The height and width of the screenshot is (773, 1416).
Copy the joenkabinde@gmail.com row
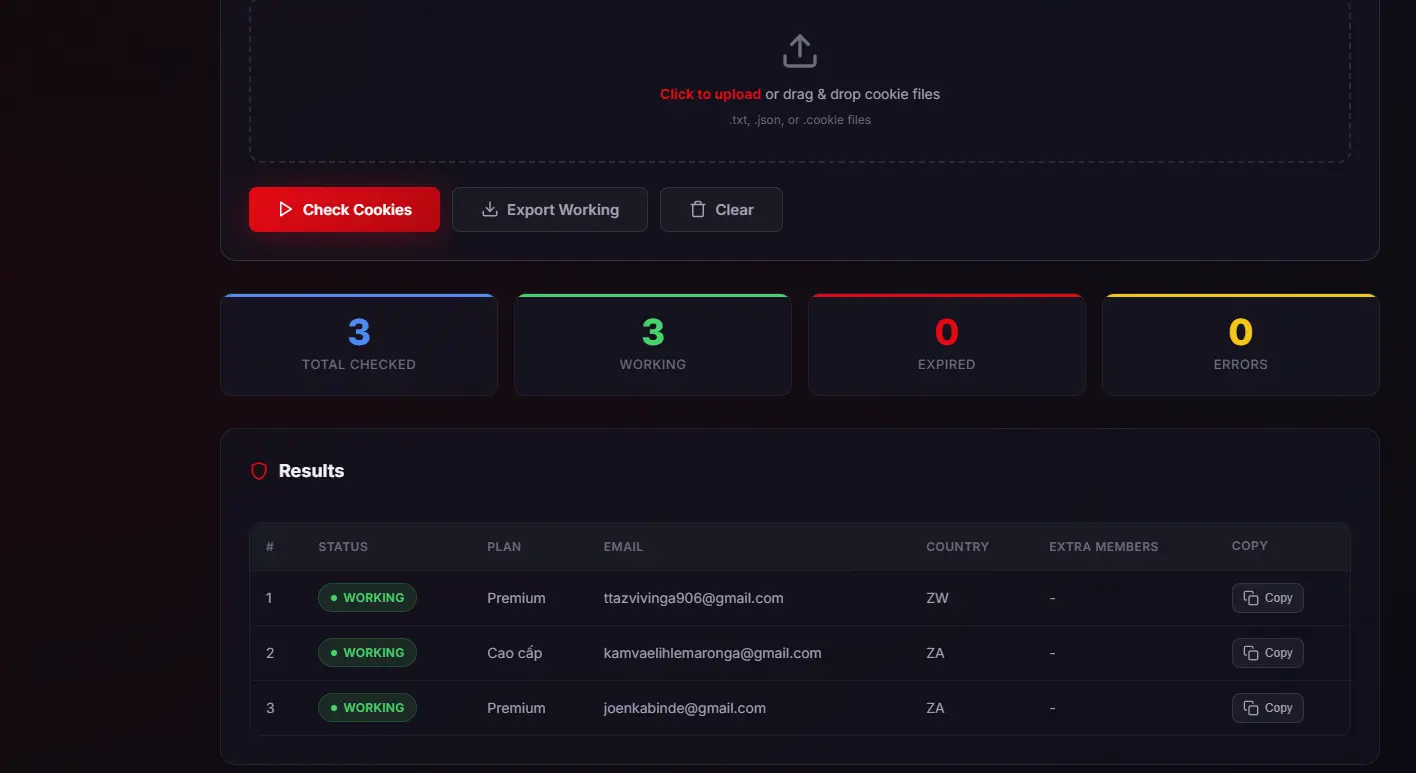[1267, 708]
